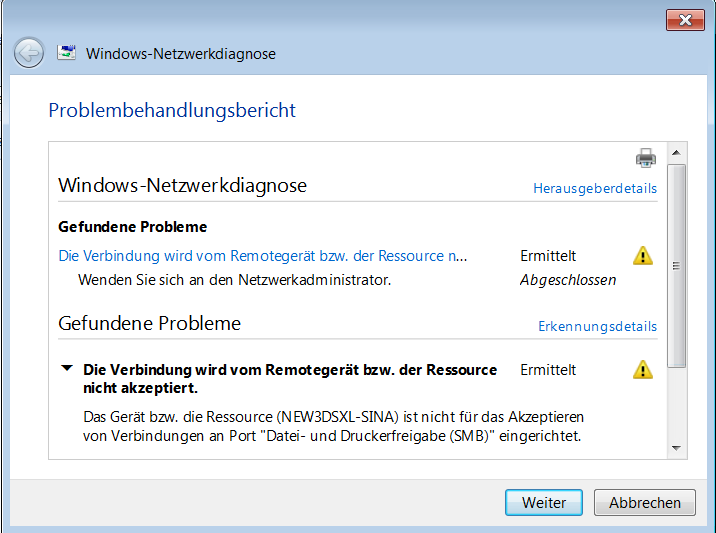
Task: Click warning icon beside the bold problem
Action: 642,370
